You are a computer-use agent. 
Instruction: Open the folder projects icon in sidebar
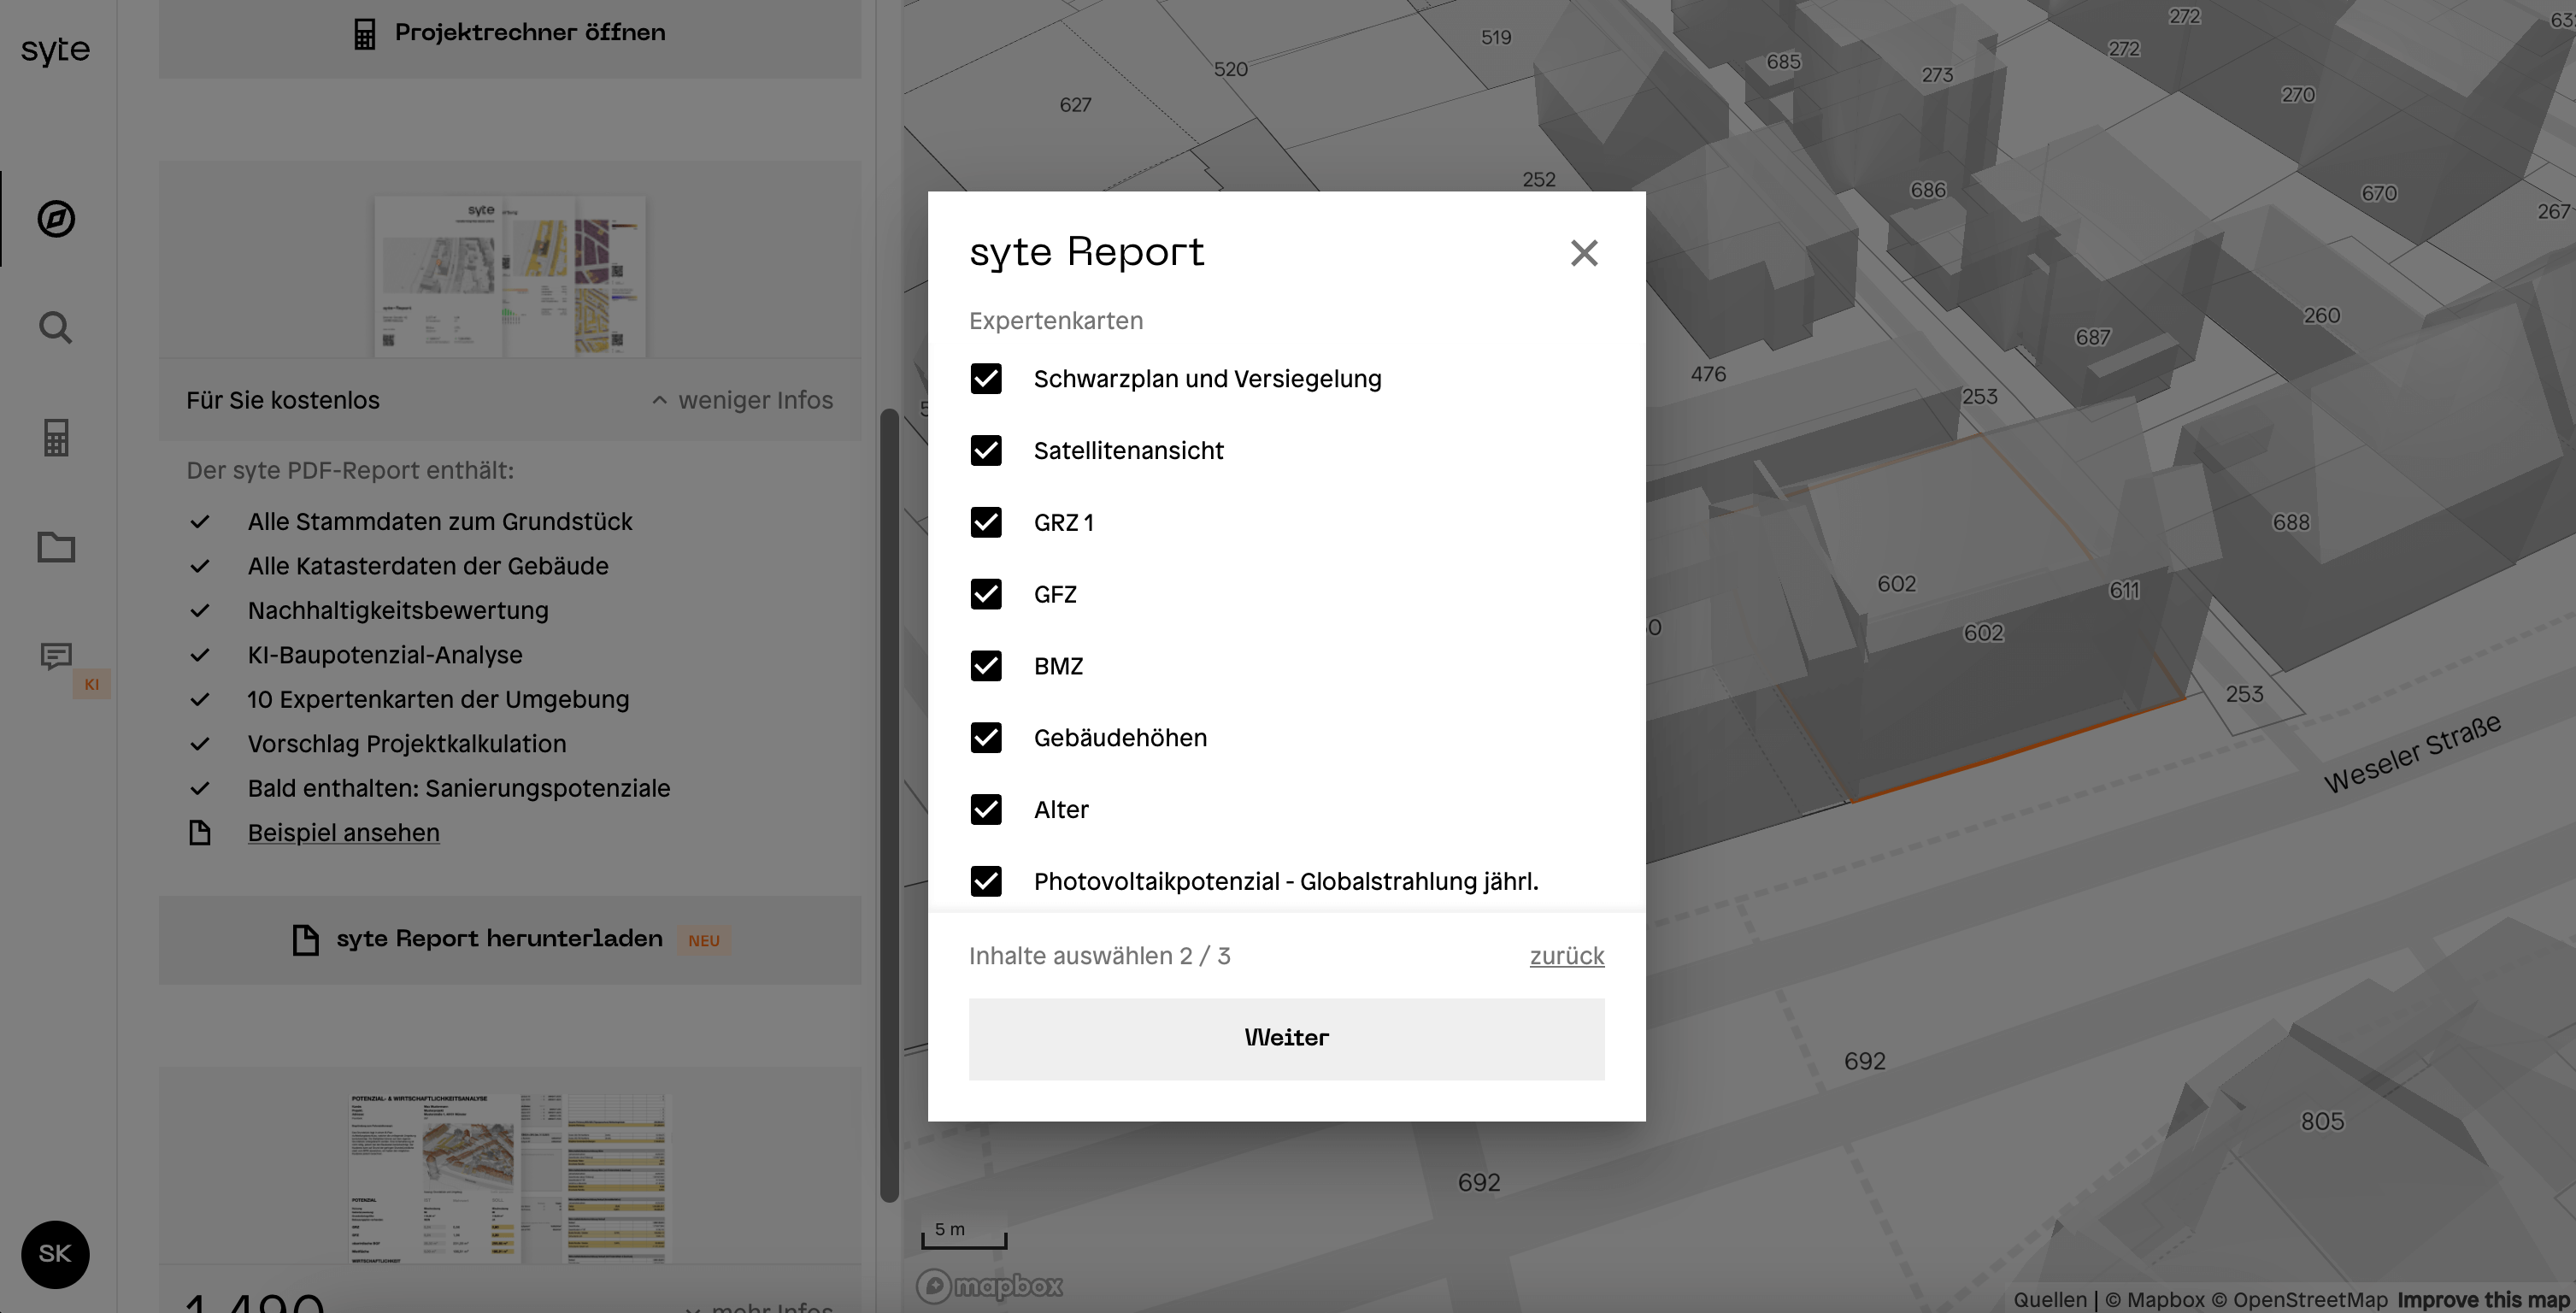click(56, 547)
